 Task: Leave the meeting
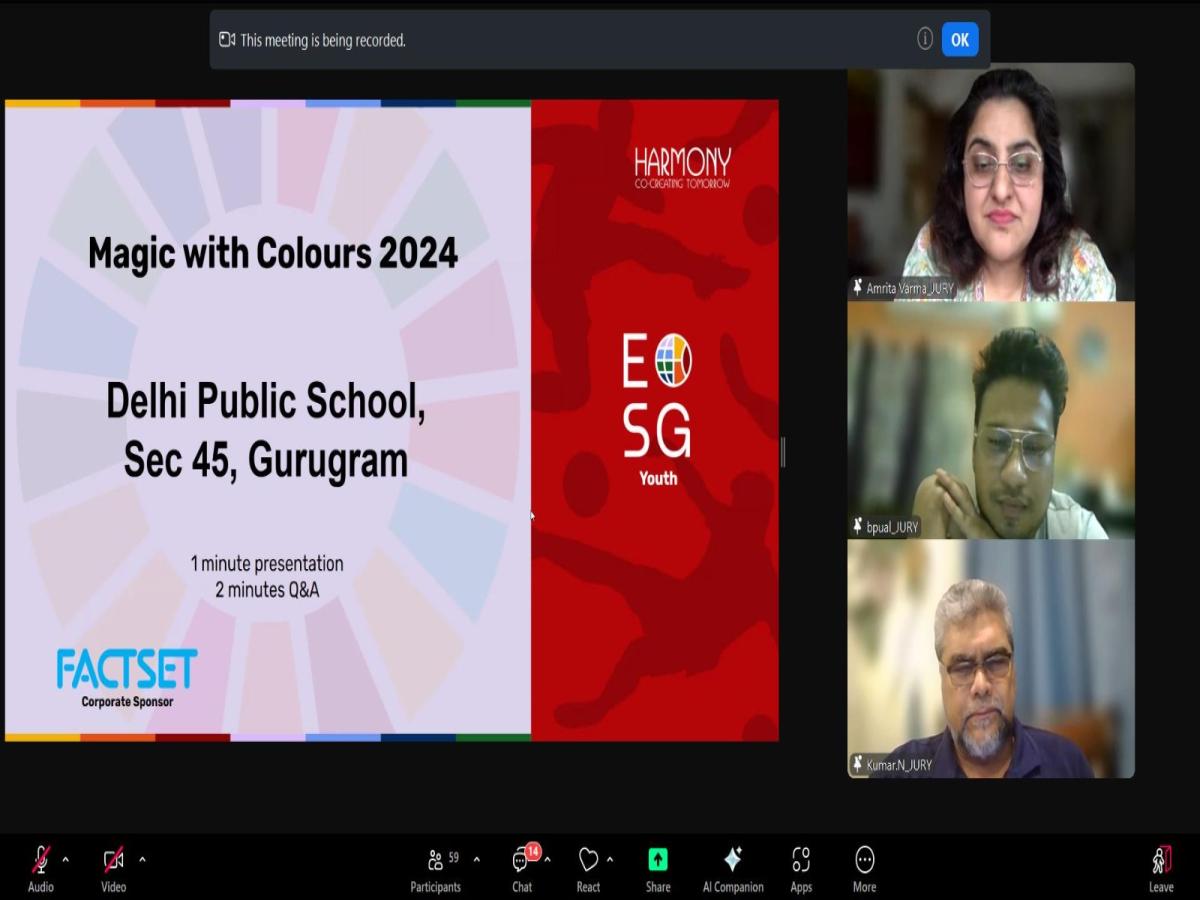1161,868
